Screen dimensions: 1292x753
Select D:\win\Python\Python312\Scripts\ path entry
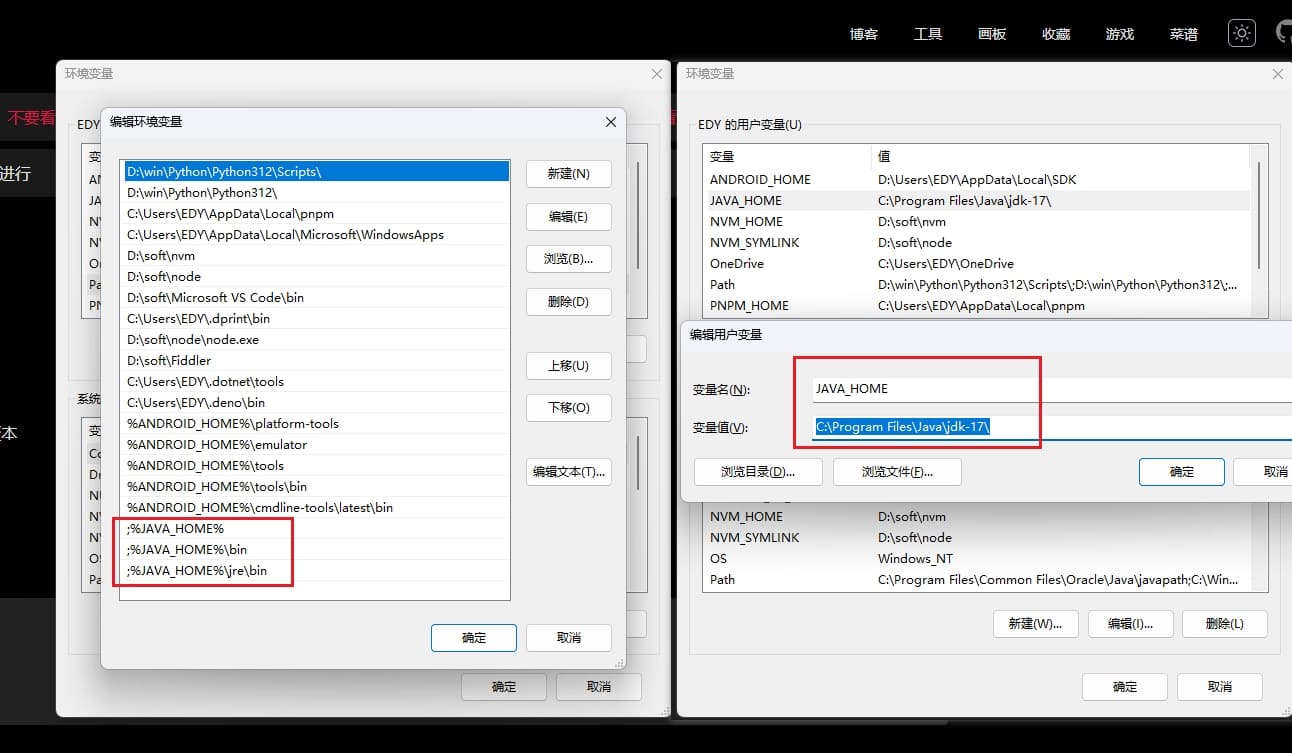315,171
